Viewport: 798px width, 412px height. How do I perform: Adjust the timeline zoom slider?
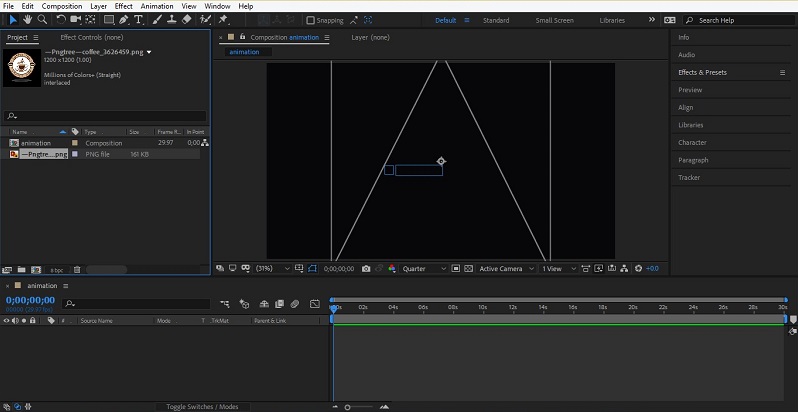pyautogui.click(x=349, y=407)
